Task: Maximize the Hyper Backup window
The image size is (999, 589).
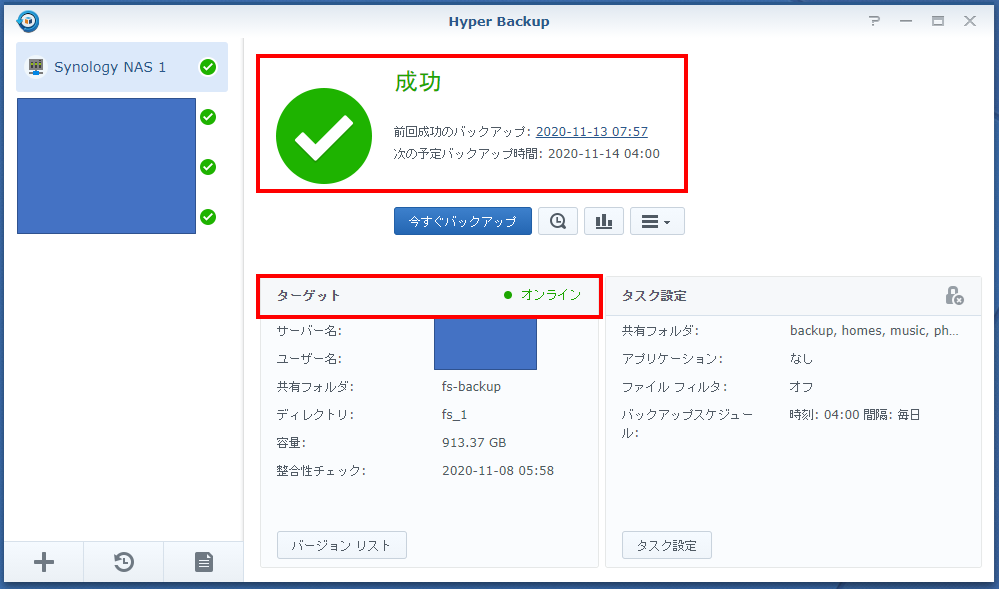Action: 938,21
